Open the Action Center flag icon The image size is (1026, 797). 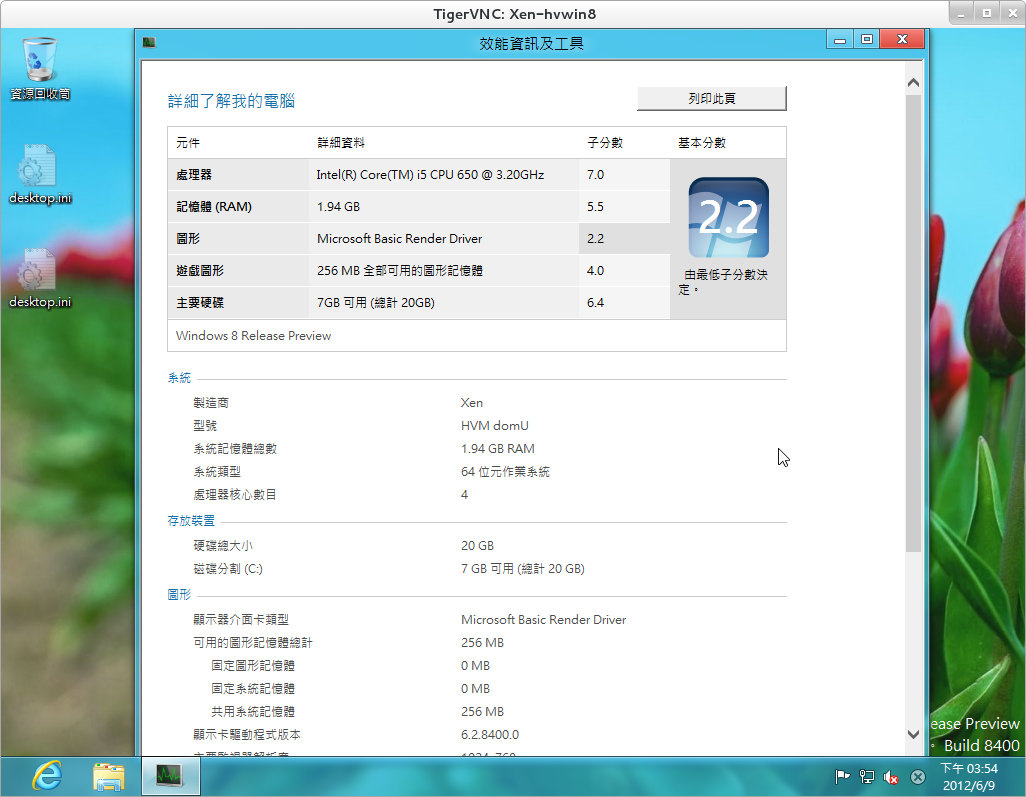click(x=843, y=776)
